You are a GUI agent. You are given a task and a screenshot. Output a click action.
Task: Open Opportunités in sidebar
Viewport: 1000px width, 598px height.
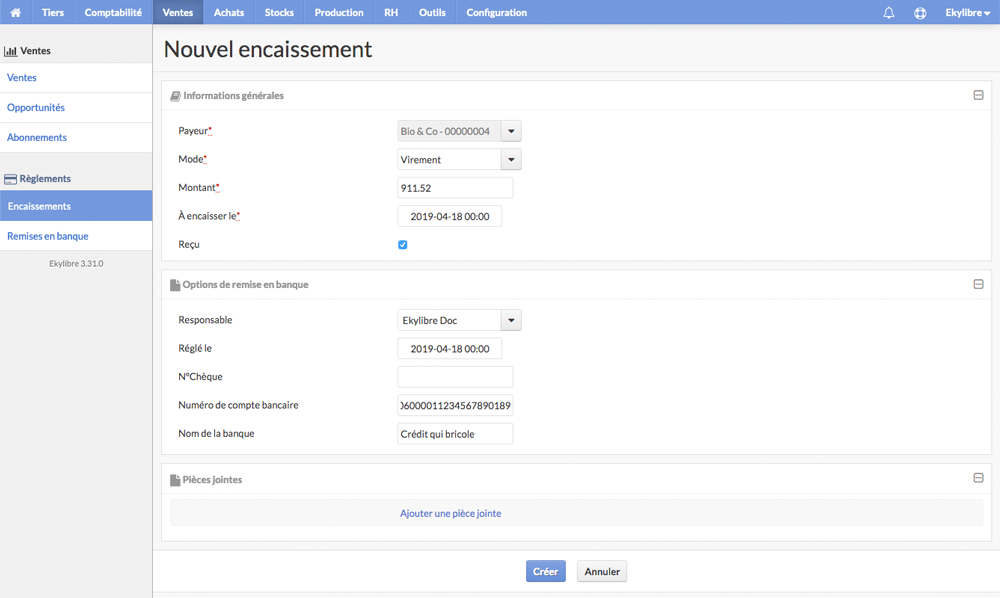[x=76, y=108]
